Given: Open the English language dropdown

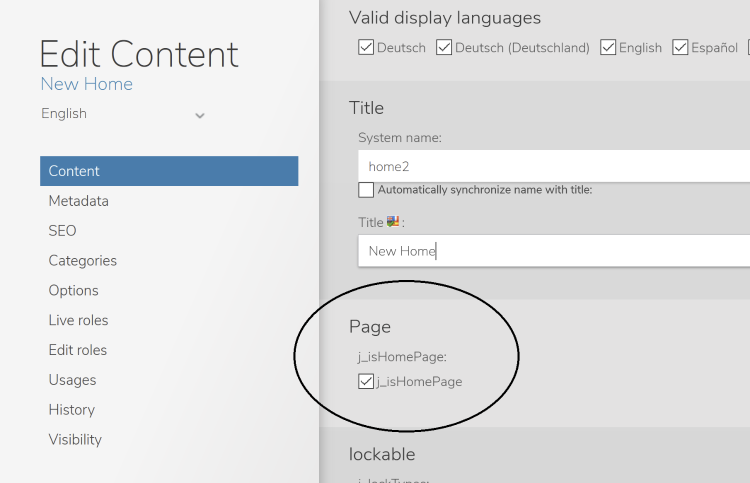Looking at the screenshot, I should pos(123,114).
